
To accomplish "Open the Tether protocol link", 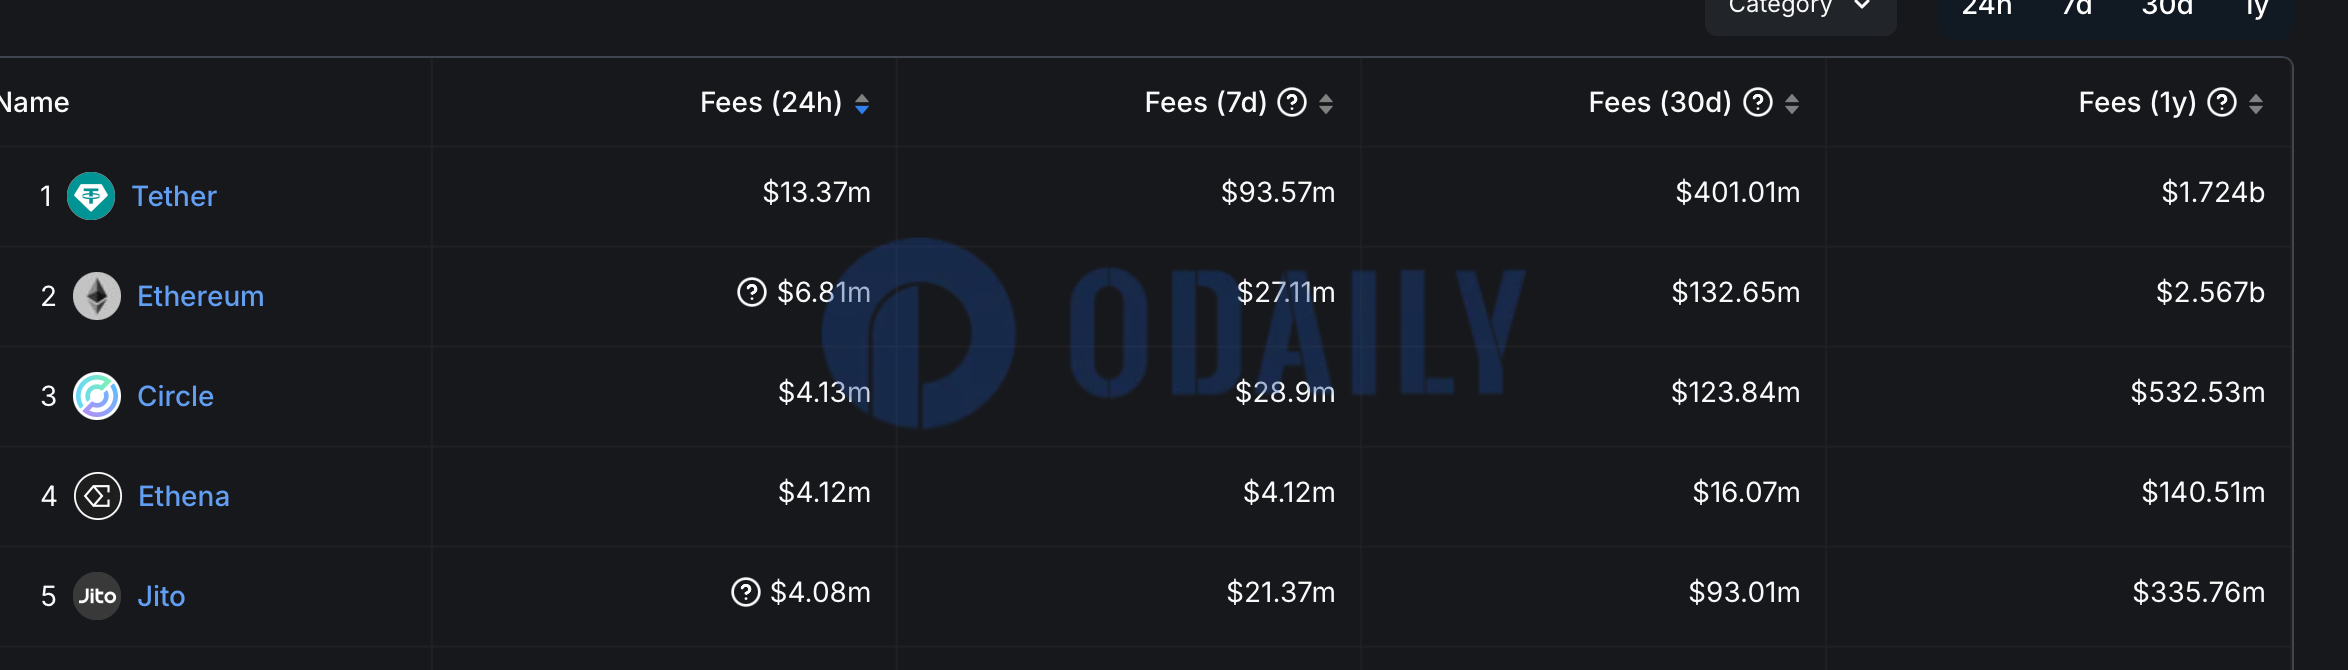I will tap(174, 196).
